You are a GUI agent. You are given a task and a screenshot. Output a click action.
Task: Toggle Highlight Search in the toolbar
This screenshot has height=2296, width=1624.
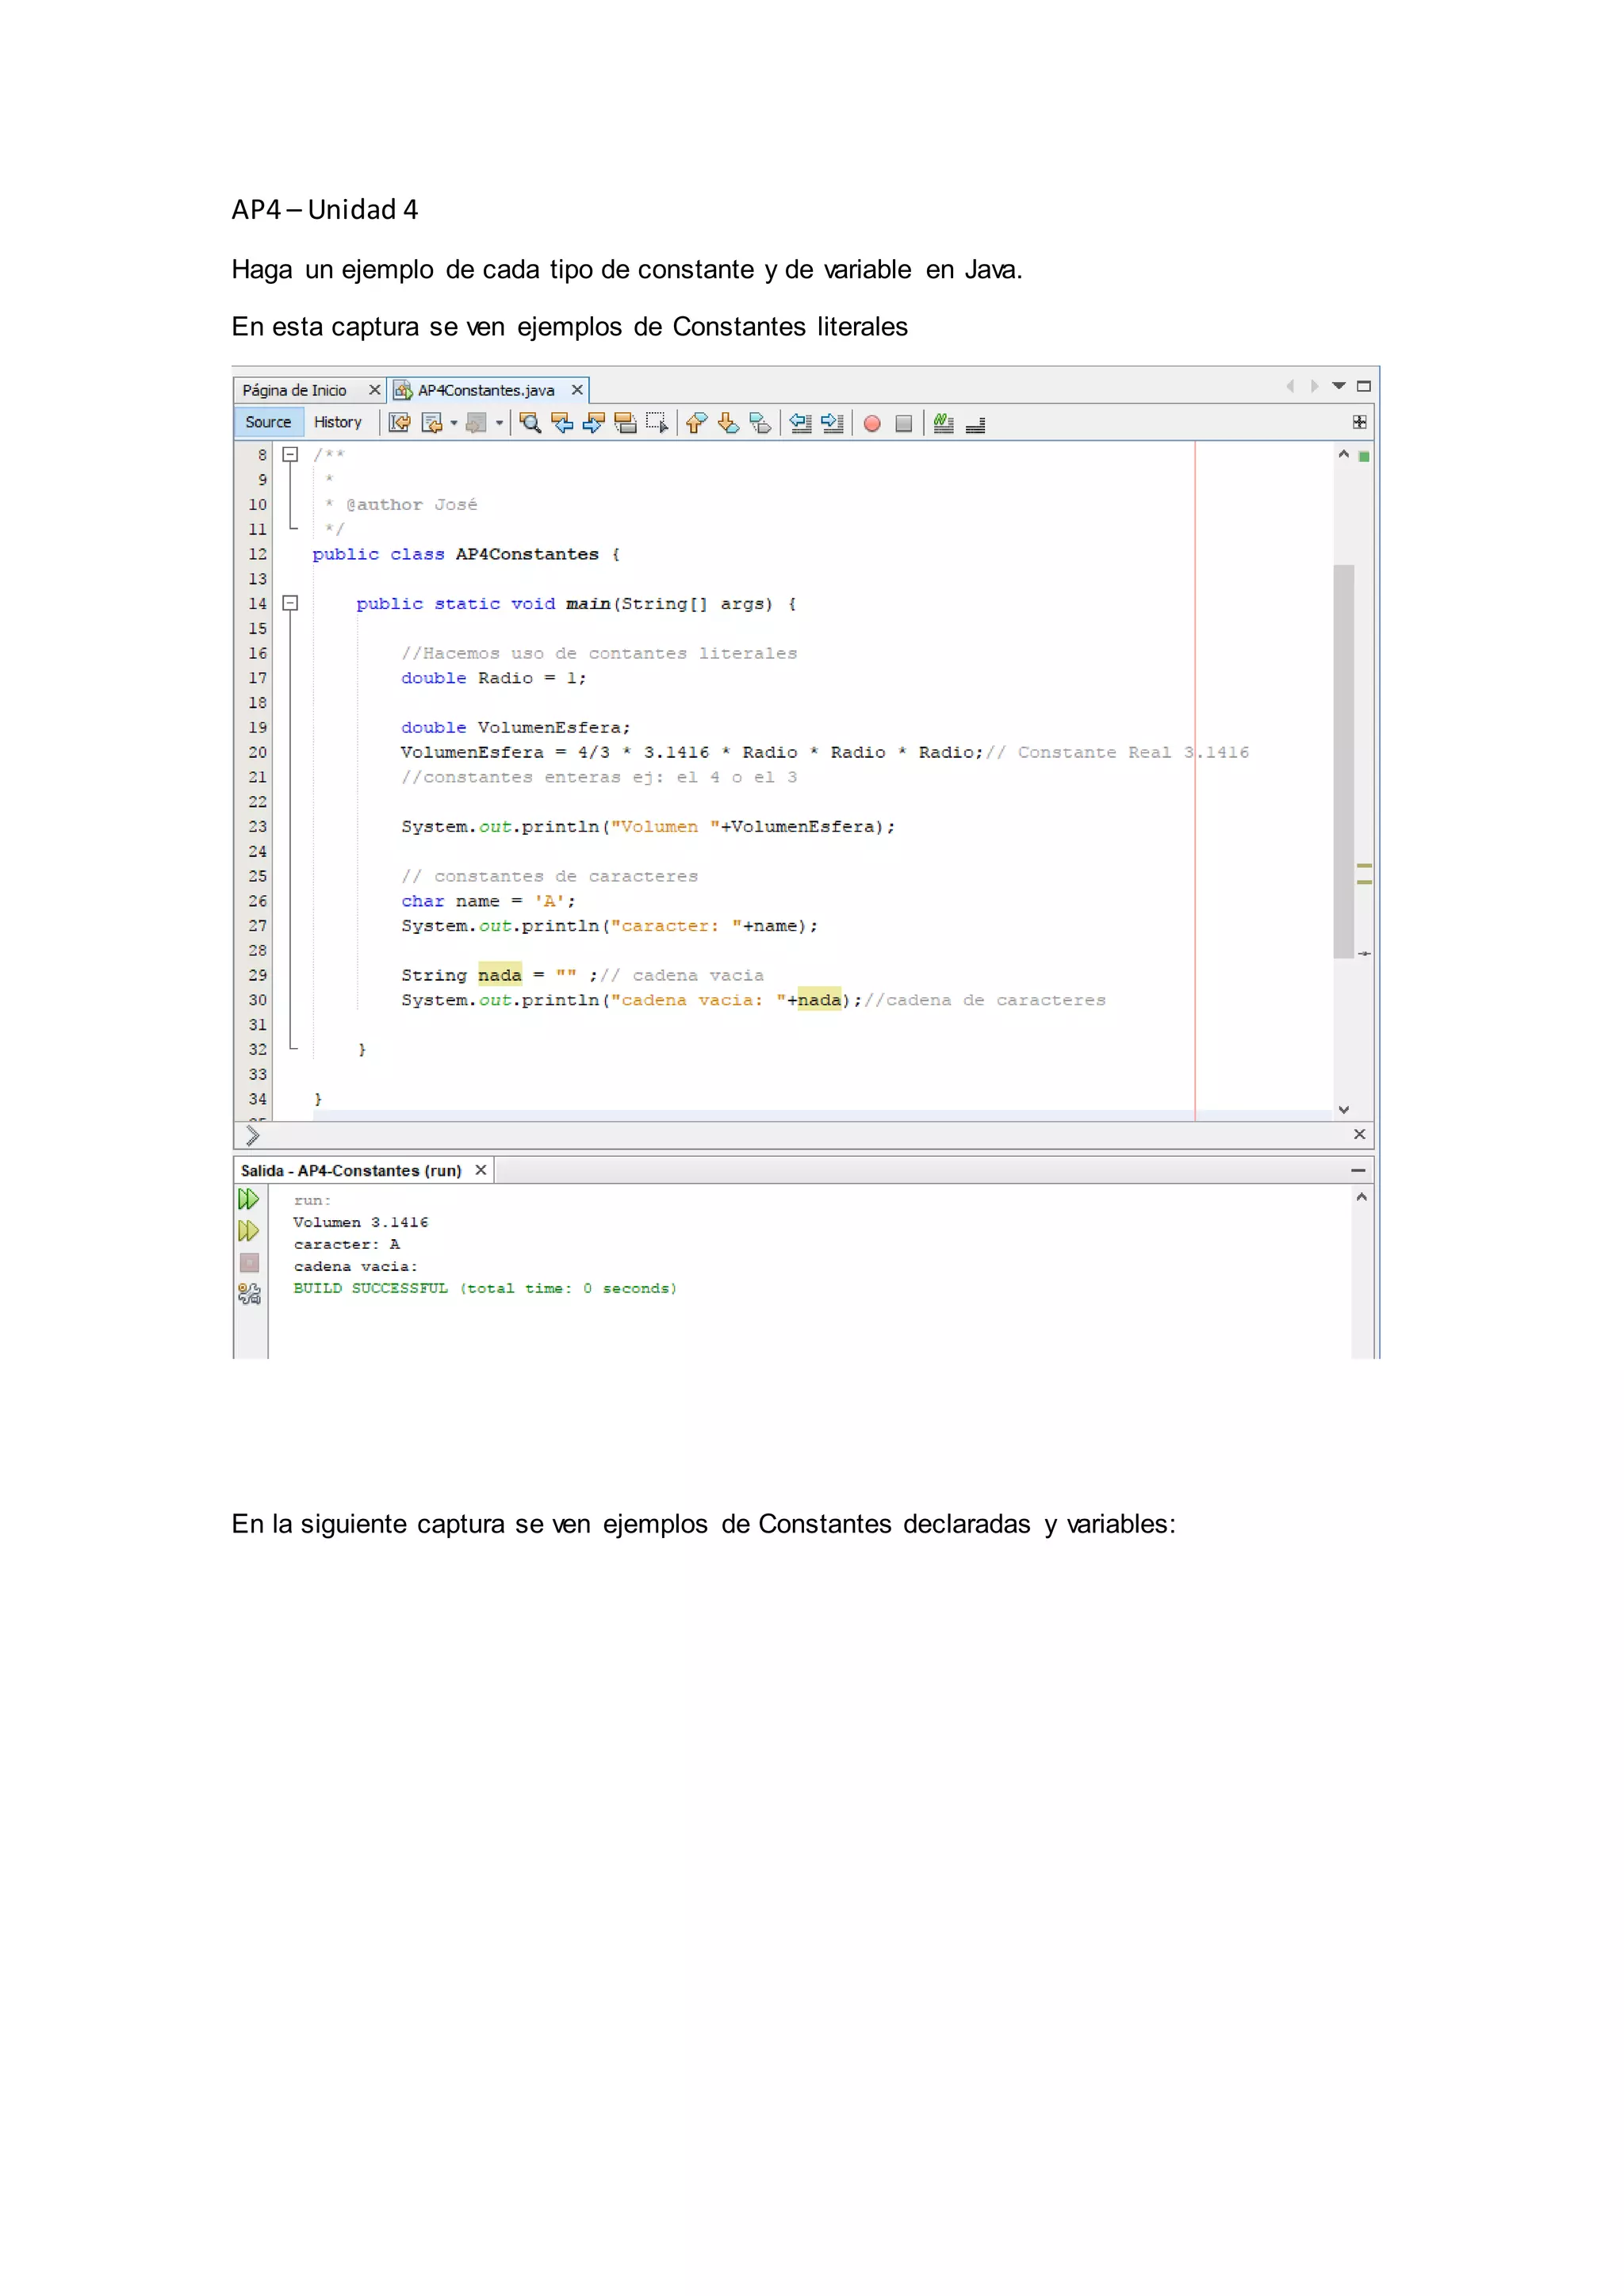pos(625,423)
